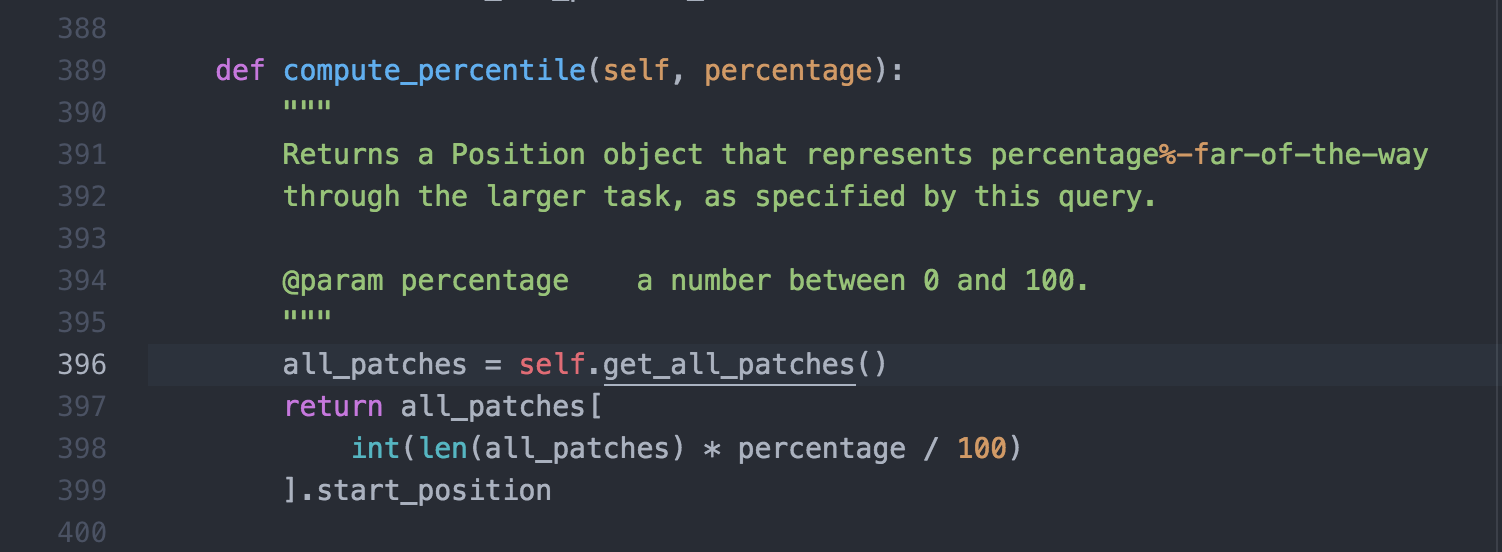Click the underlined get_all_patches method call

click(729, 365)
